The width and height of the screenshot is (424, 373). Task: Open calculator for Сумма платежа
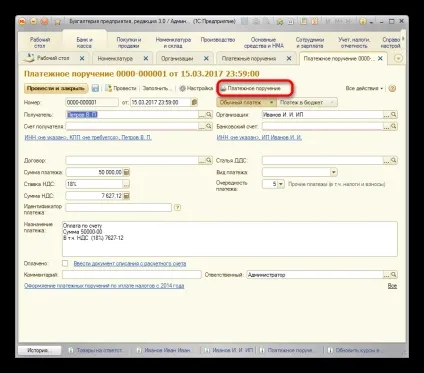pyautogui.click(x=126, y=172)
